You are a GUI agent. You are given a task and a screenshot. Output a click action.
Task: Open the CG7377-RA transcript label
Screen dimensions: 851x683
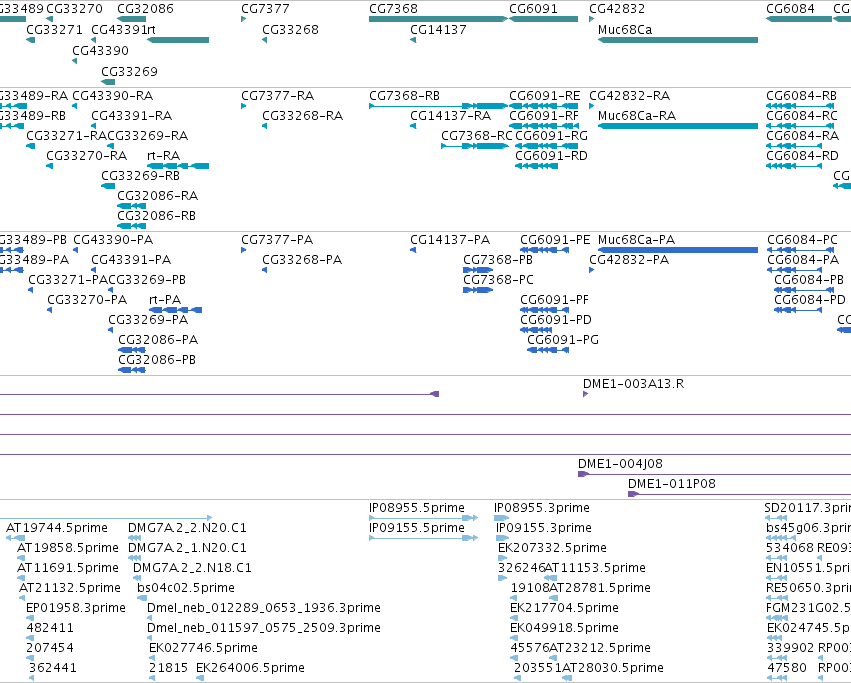pyautogui.click(x=277, y=96)
